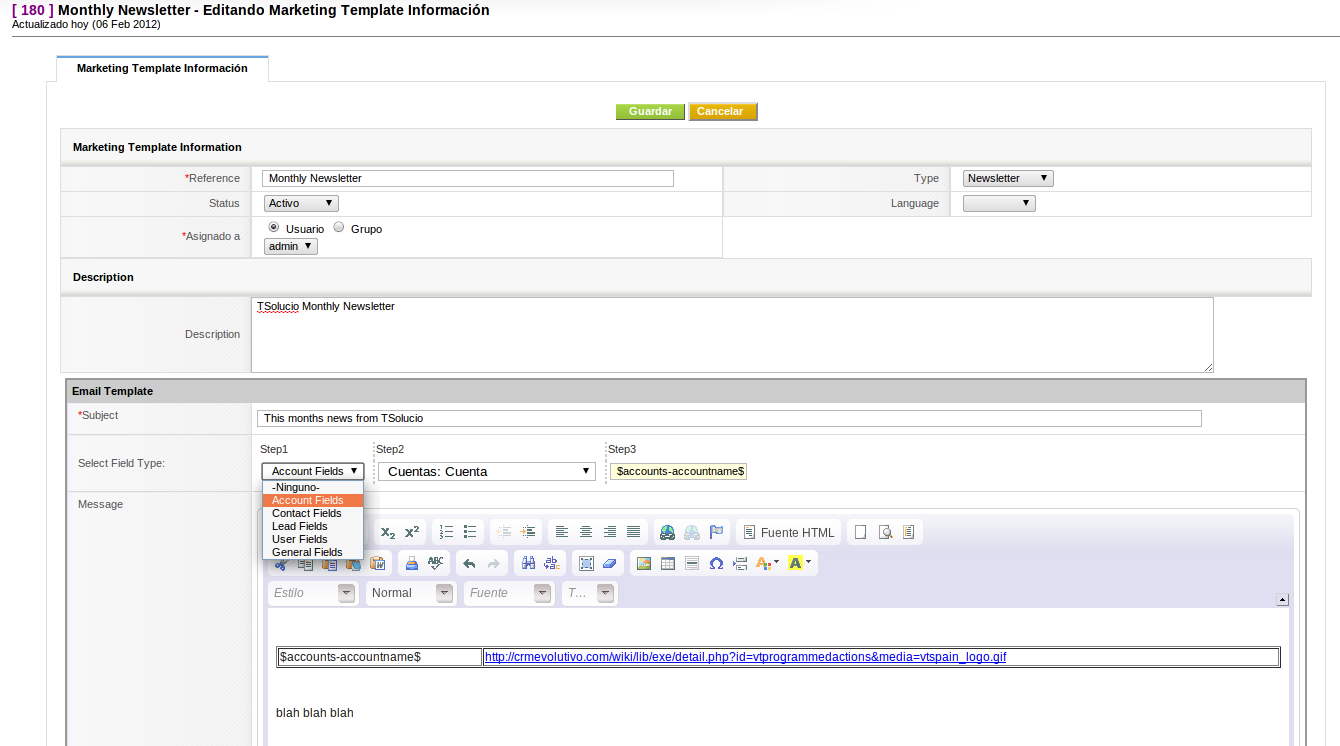The height and width of the screenshot is (746, 1340).
Task: Insert a special character with omega icon
Action: tap(716, 563)
